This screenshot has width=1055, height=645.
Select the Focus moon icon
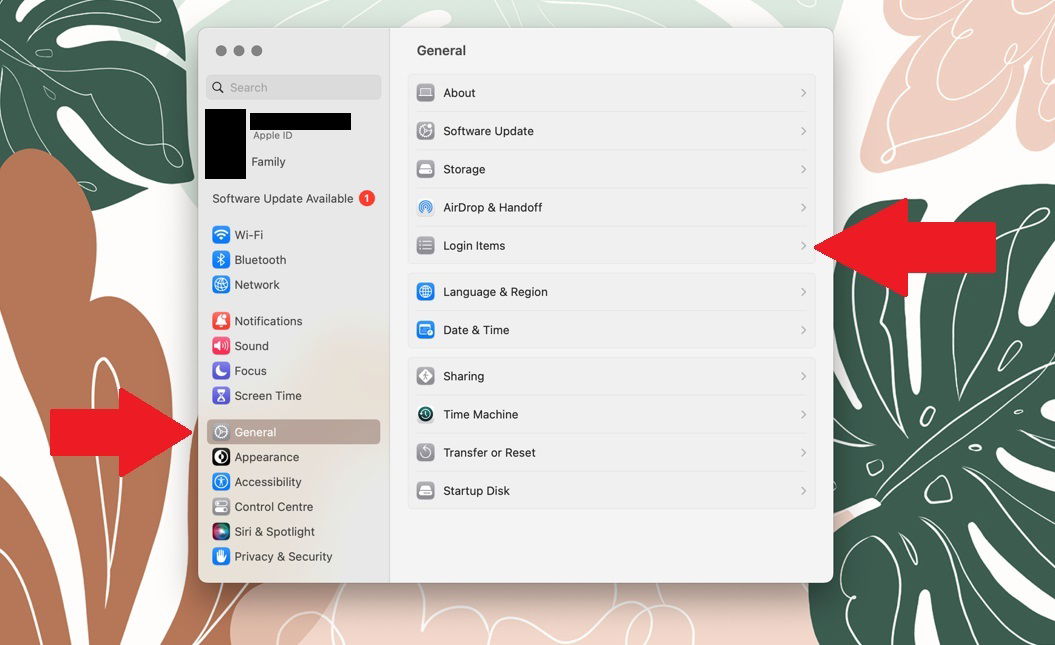click(x=221, y=370)
